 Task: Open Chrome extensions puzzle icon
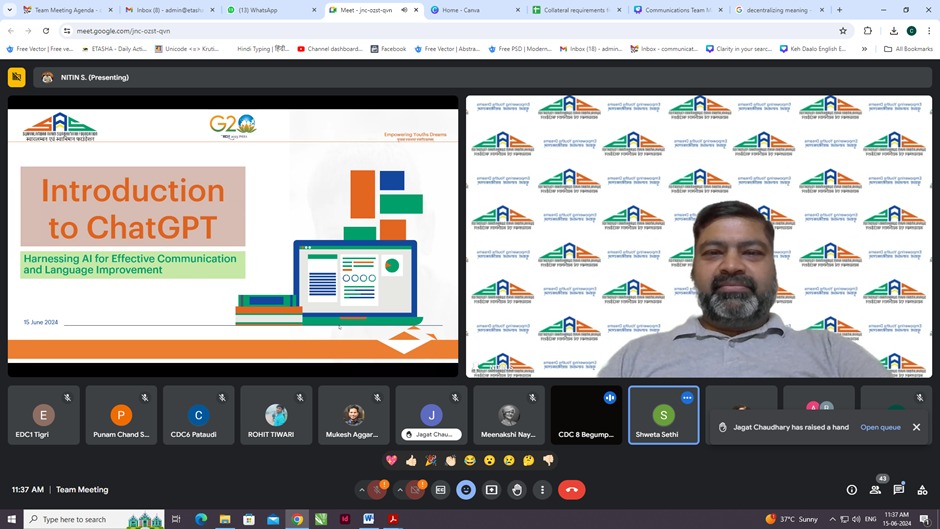[867, 31]
